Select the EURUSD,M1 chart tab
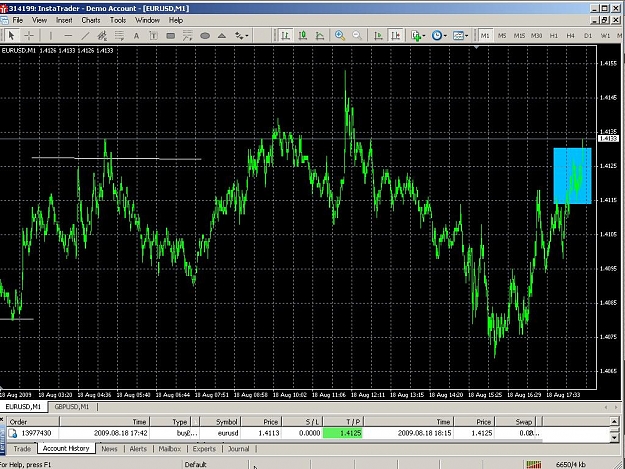The width and height of the screenshot is (625, 469). (x=23, y=407)
